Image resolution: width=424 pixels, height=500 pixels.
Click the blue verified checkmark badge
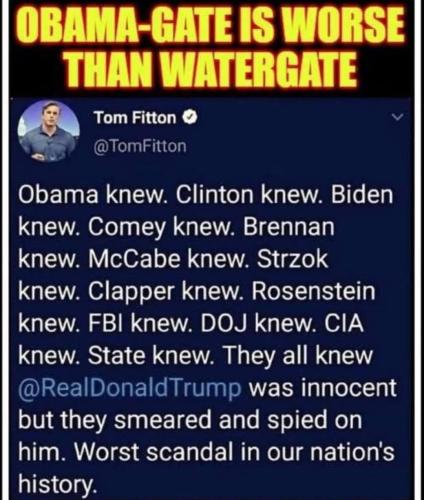[190, 118]
